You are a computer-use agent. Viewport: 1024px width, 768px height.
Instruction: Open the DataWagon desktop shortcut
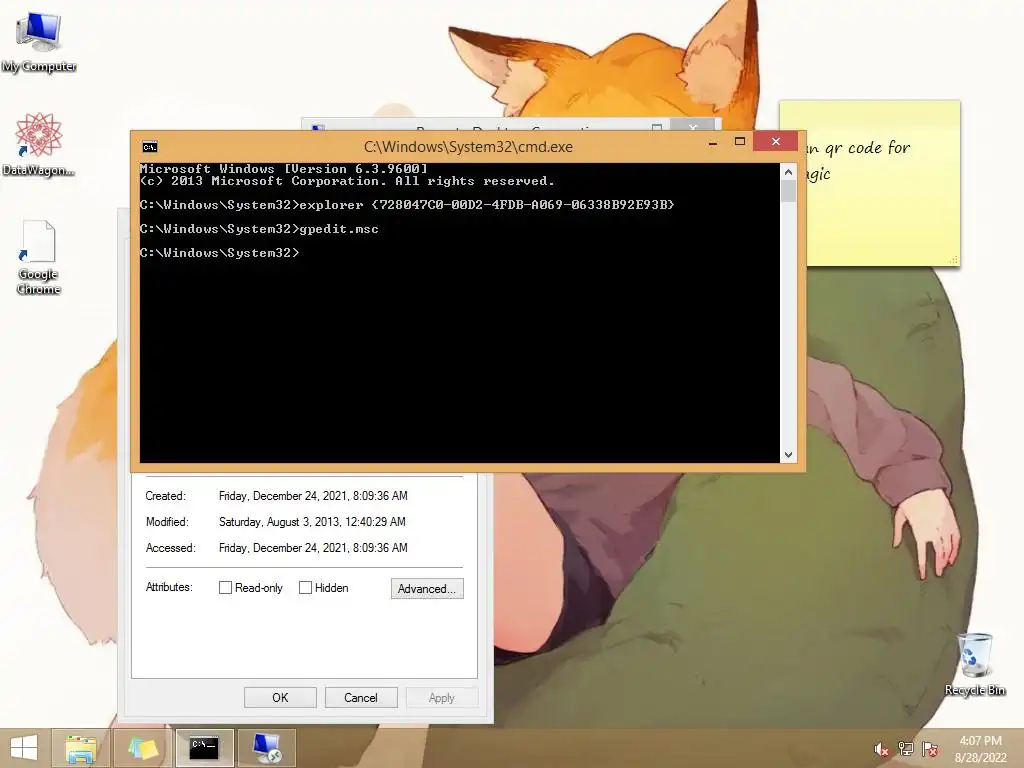click(x=39, y=144)
